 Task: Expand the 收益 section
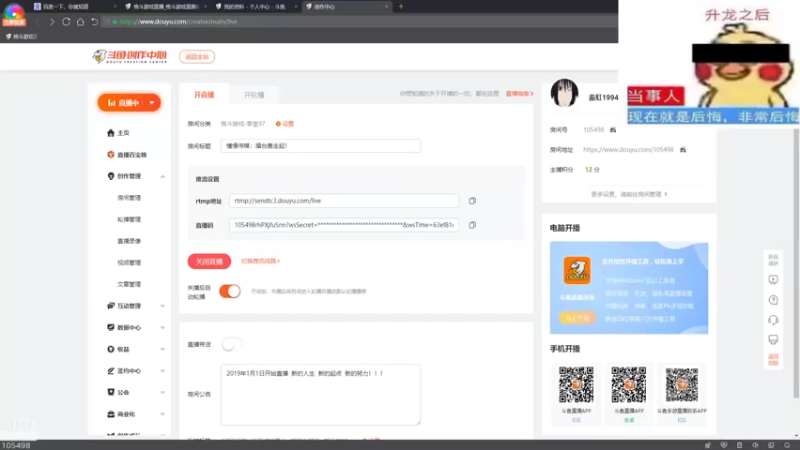pos(163,349)
